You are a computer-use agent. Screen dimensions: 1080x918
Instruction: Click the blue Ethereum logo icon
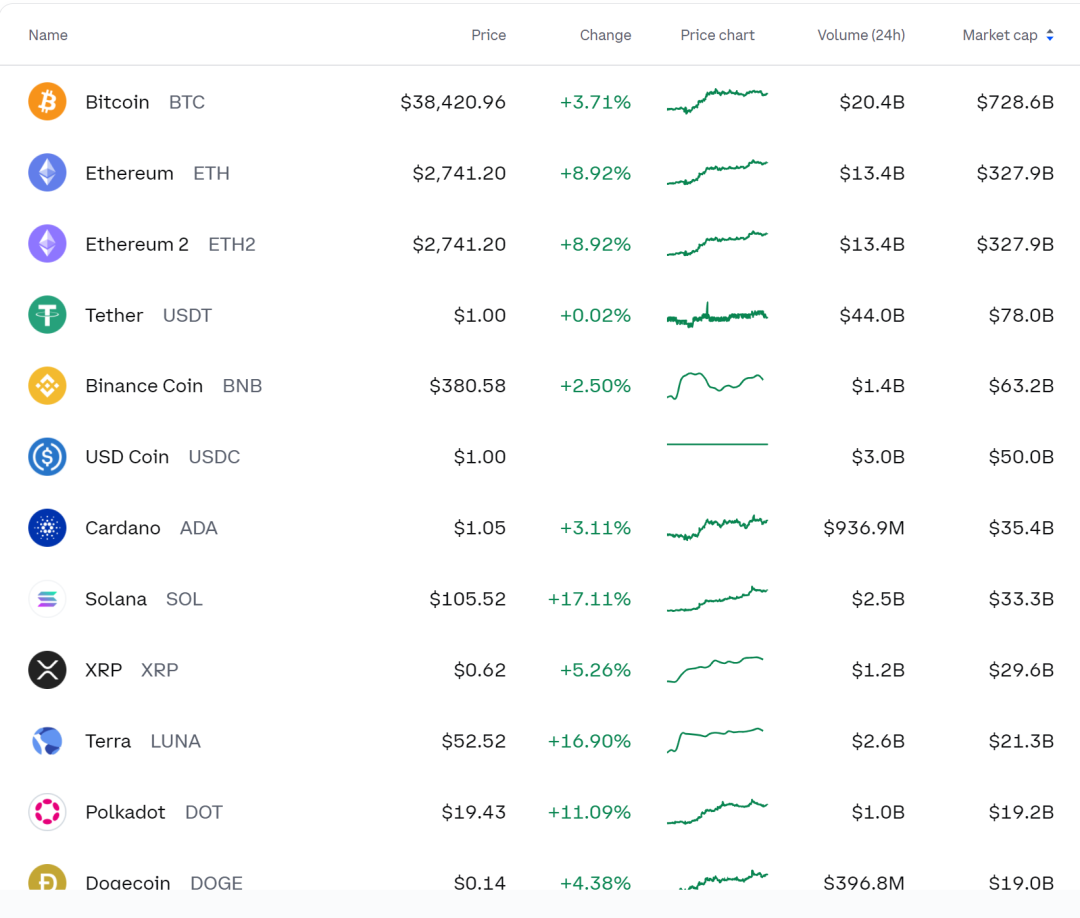point(47,172)
